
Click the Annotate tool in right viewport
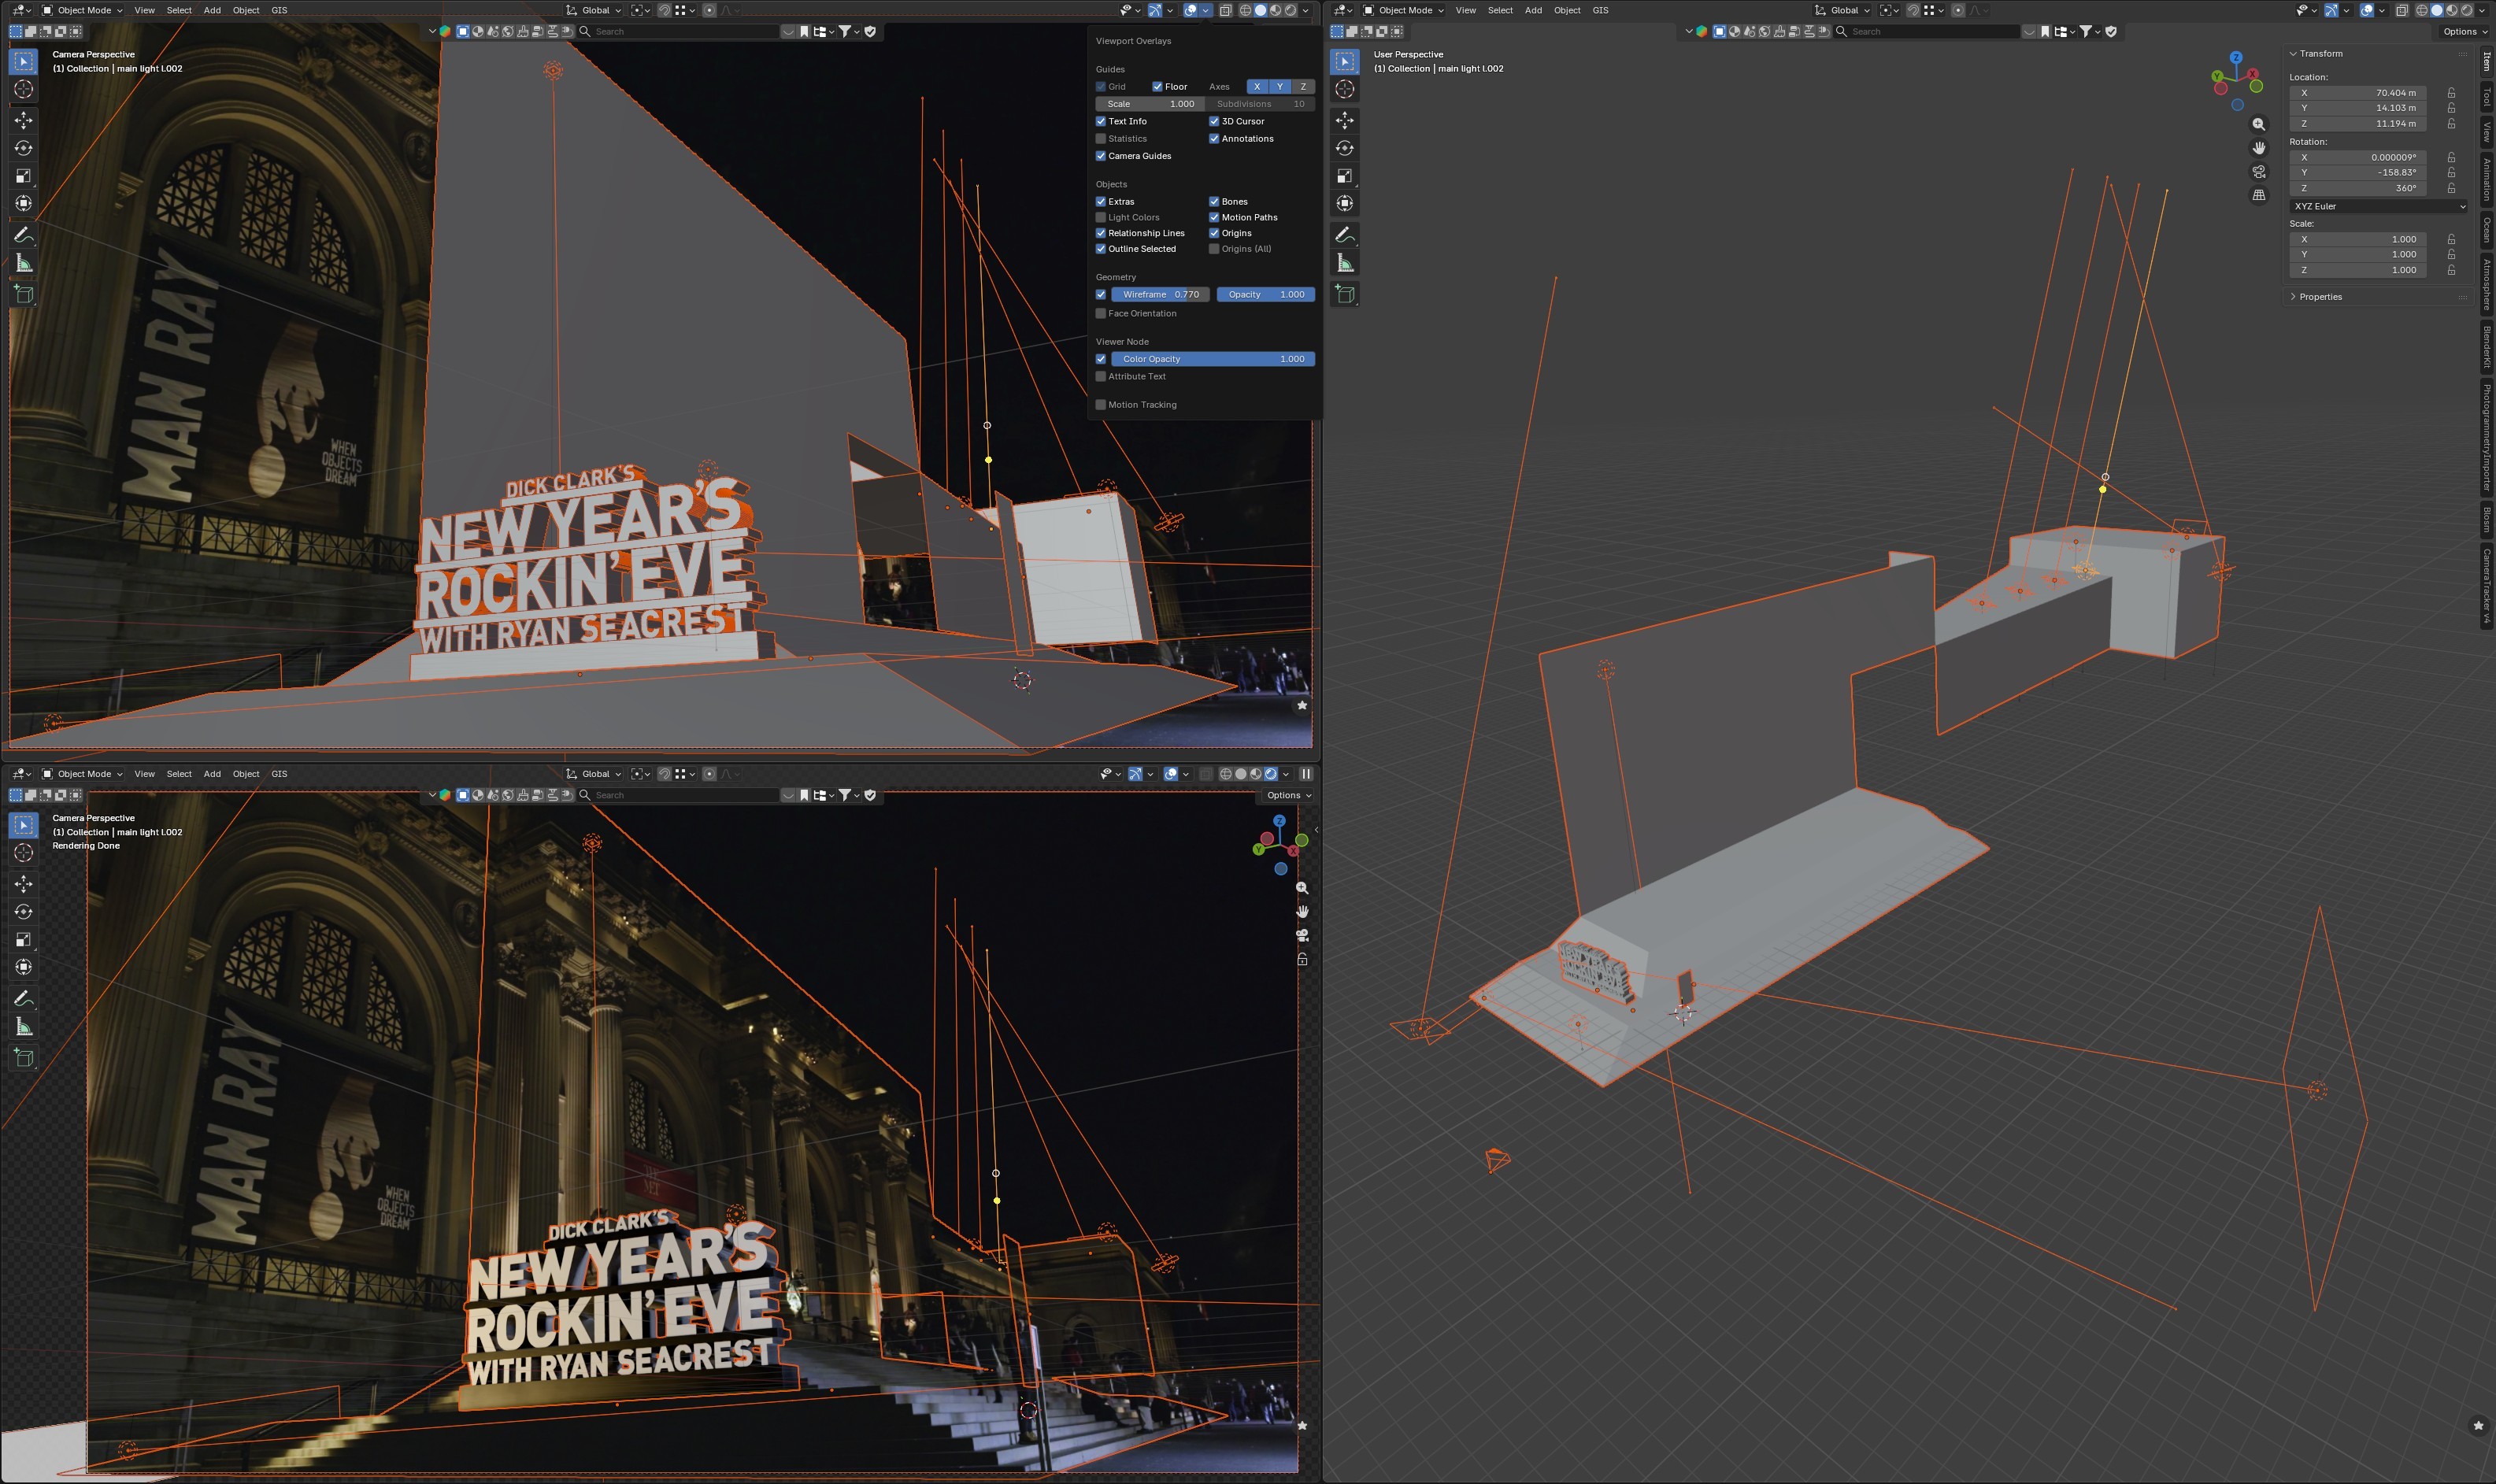click(x=1345, y=235)
